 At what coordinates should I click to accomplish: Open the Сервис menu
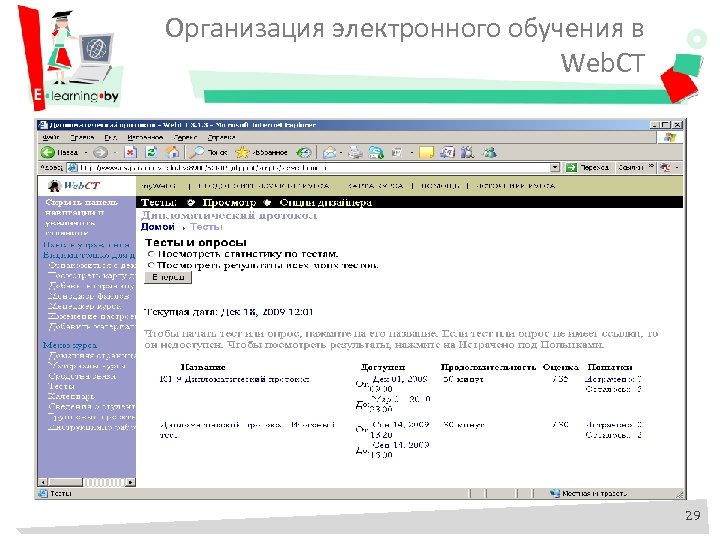tap(186, 137)
